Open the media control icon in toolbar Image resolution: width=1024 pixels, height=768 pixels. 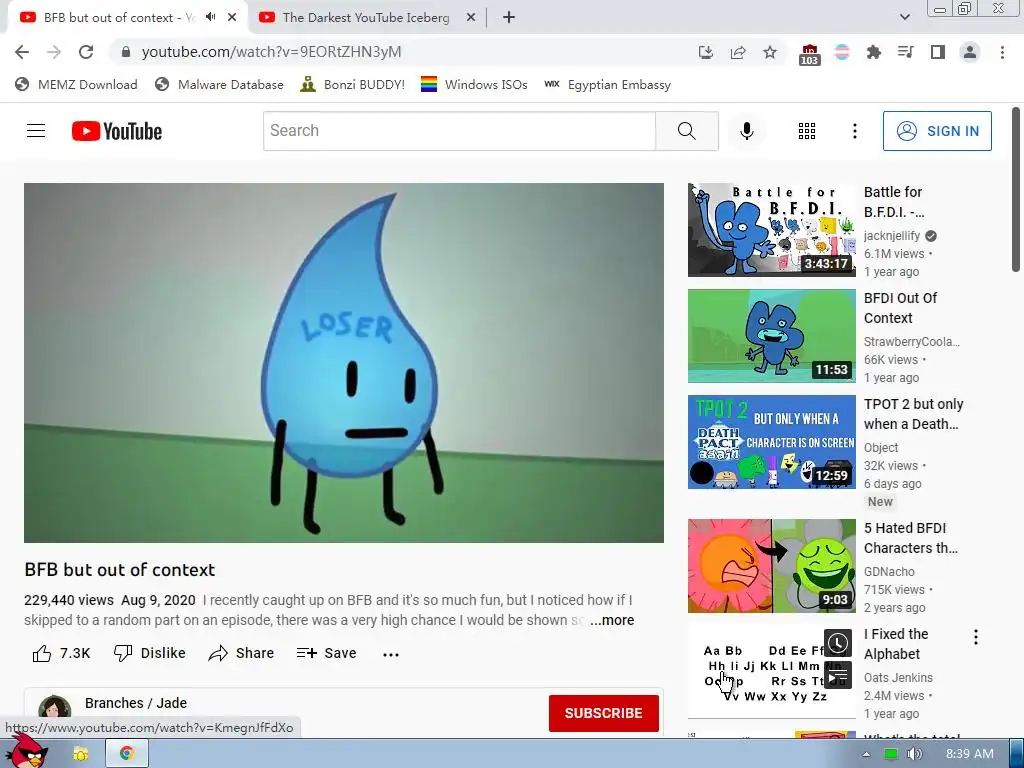coord(905,52)
